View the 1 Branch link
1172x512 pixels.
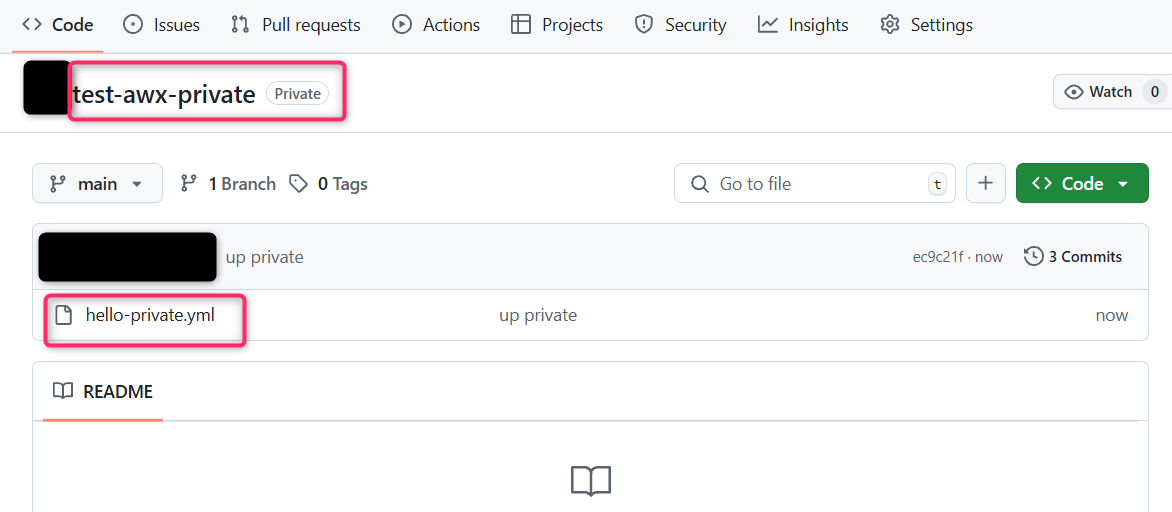tap(228, 184)
